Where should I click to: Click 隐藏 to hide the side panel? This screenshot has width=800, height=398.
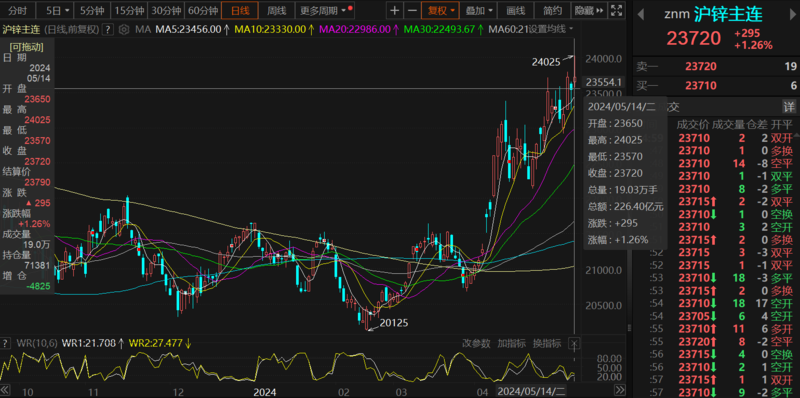588,10
